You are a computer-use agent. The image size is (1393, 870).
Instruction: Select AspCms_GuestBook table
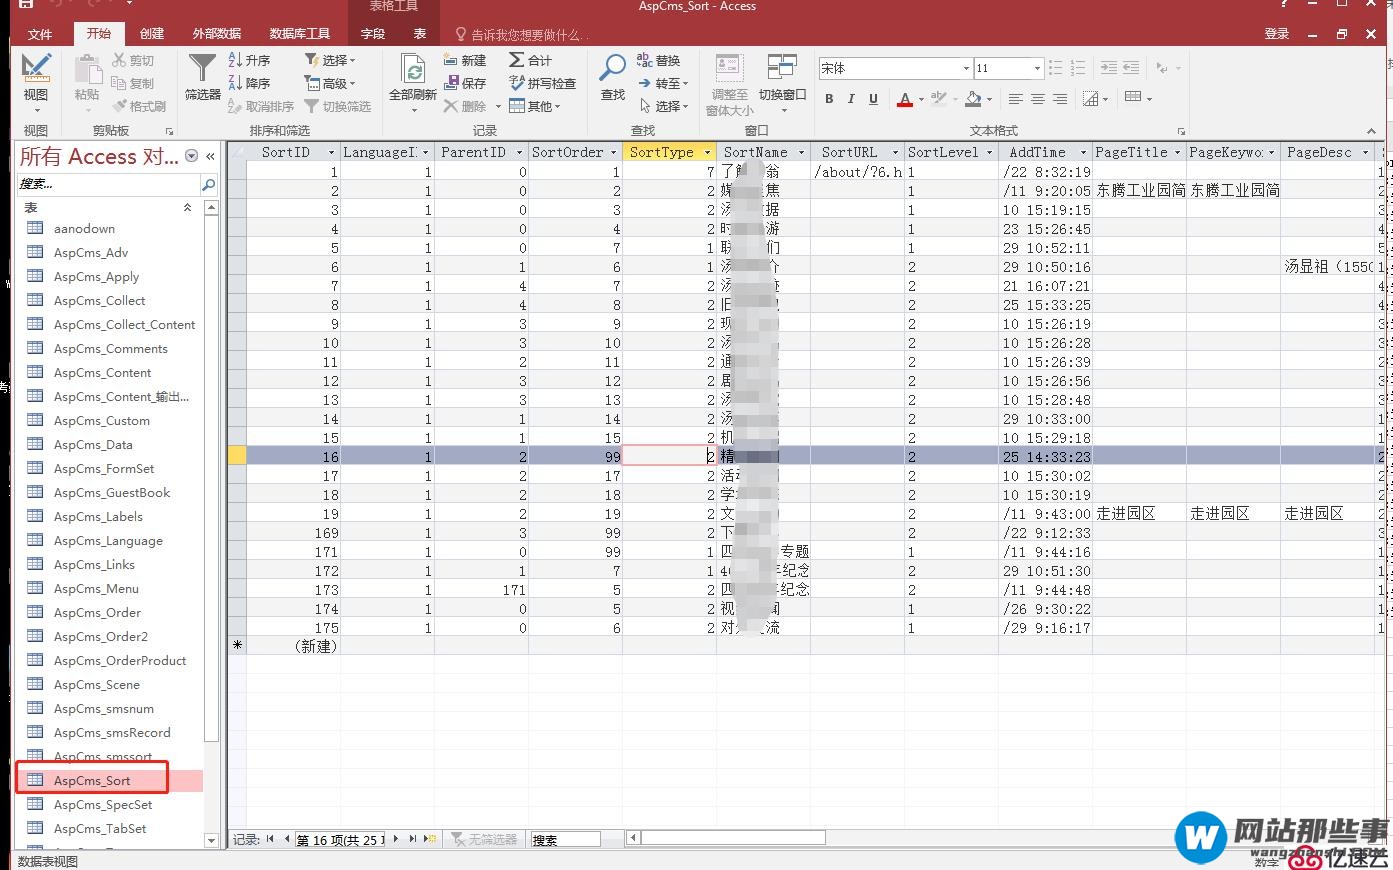112,493
